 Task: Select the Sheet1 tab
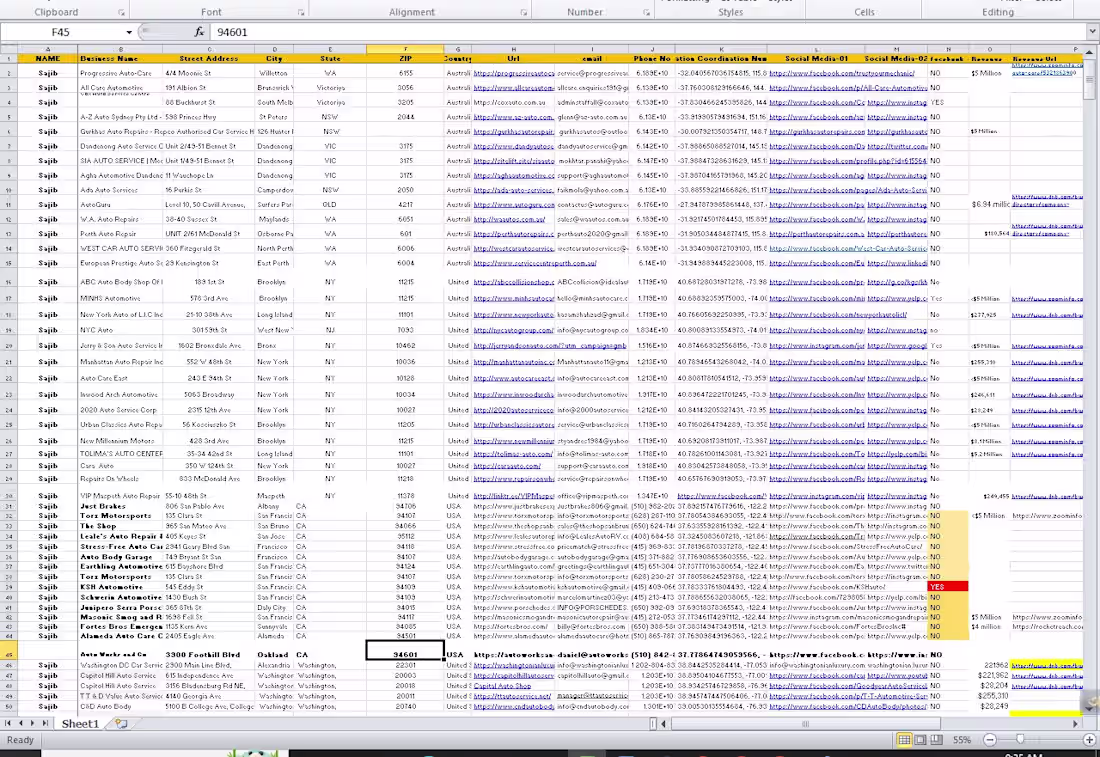[x=80, y=723]
